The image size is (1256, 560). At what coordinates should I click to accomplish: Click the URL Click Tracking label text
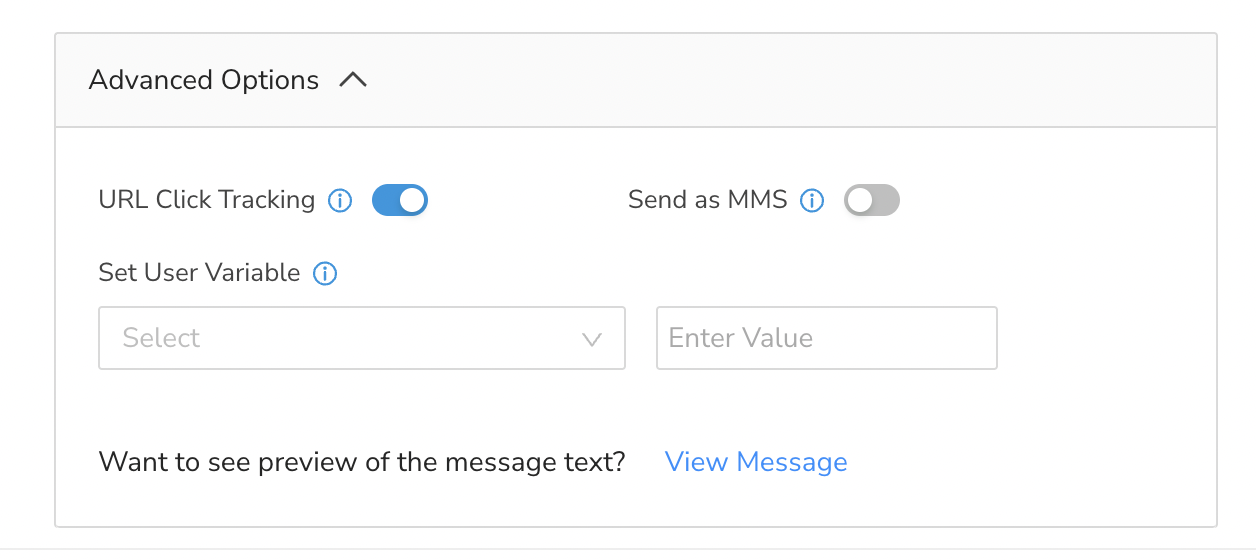pos(207,200)
